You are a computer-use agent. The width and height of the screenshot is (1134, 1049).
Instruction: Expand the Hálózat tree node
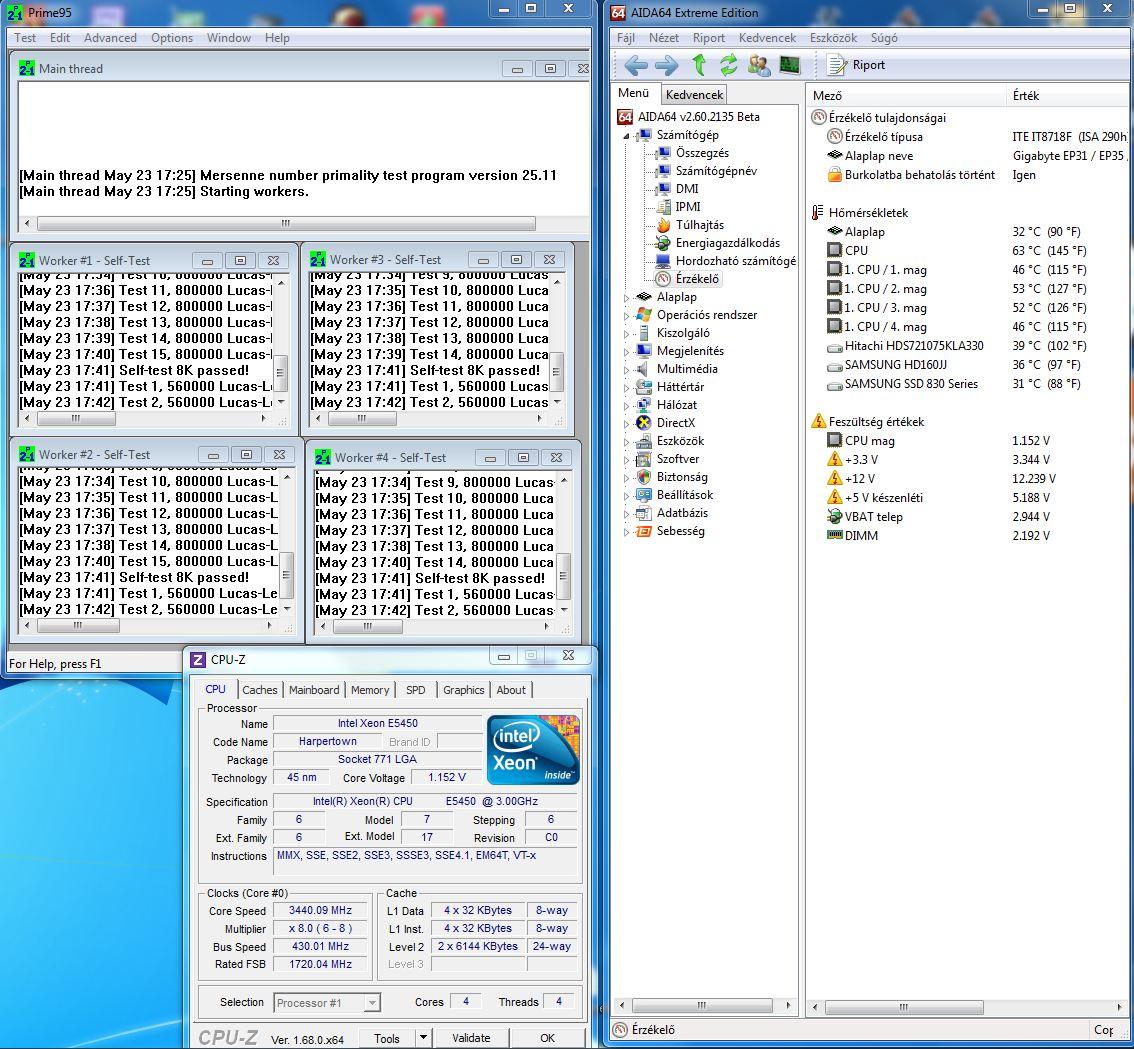(626, 406)
